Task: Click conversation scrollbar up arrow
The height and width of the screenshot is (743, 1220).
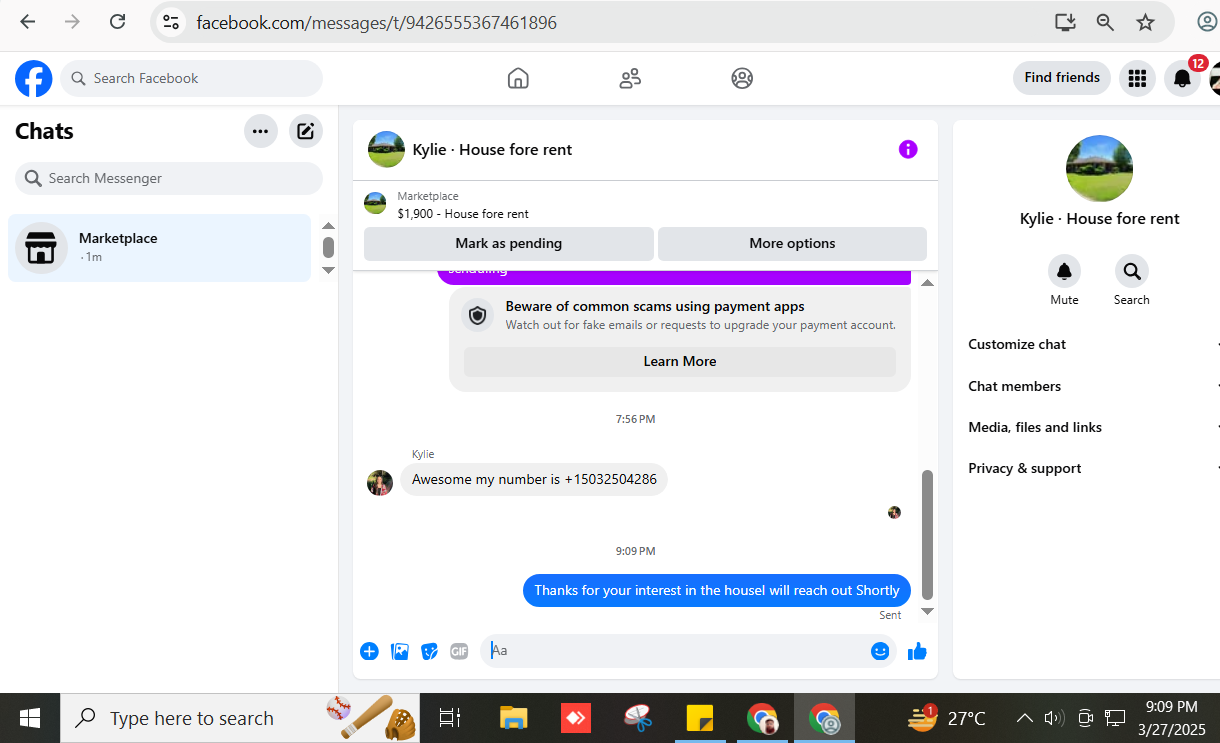Action: [927, 283]
